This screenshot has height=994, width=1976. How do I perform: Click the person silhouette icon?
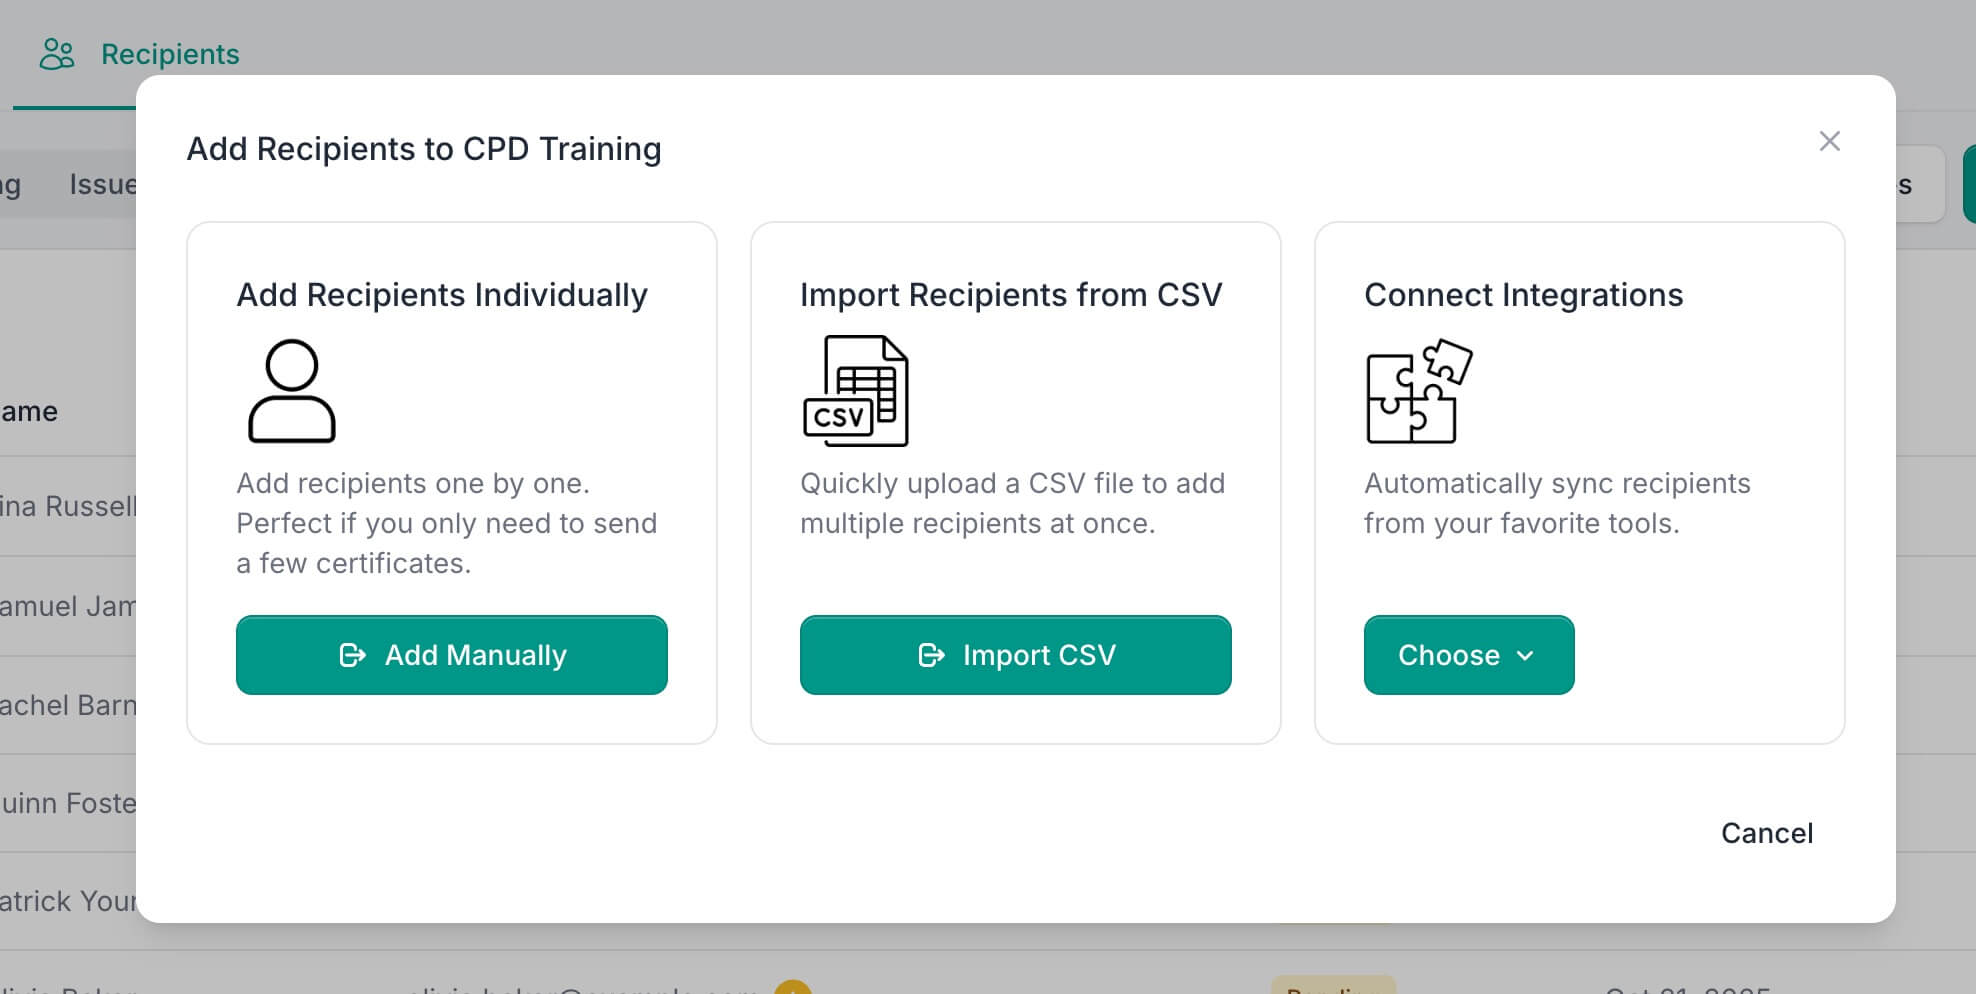click(x=291, y=391)
